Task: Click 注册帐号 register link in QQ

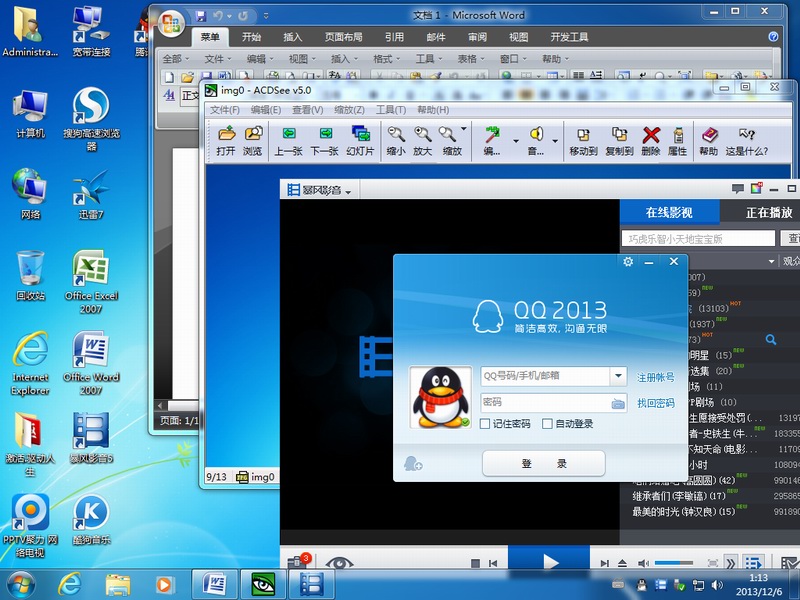Action: (x=656, y=378)
